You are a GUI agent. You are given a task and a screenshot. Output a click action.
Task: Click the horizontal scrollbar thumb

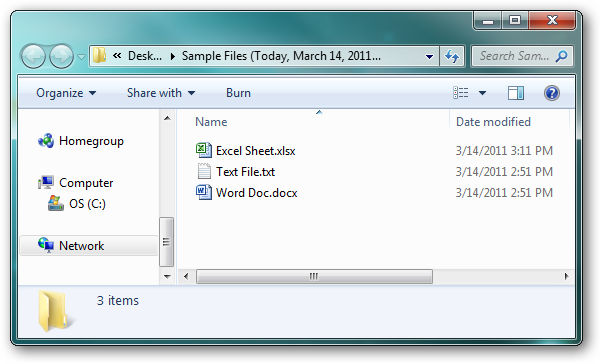point(314,276)
